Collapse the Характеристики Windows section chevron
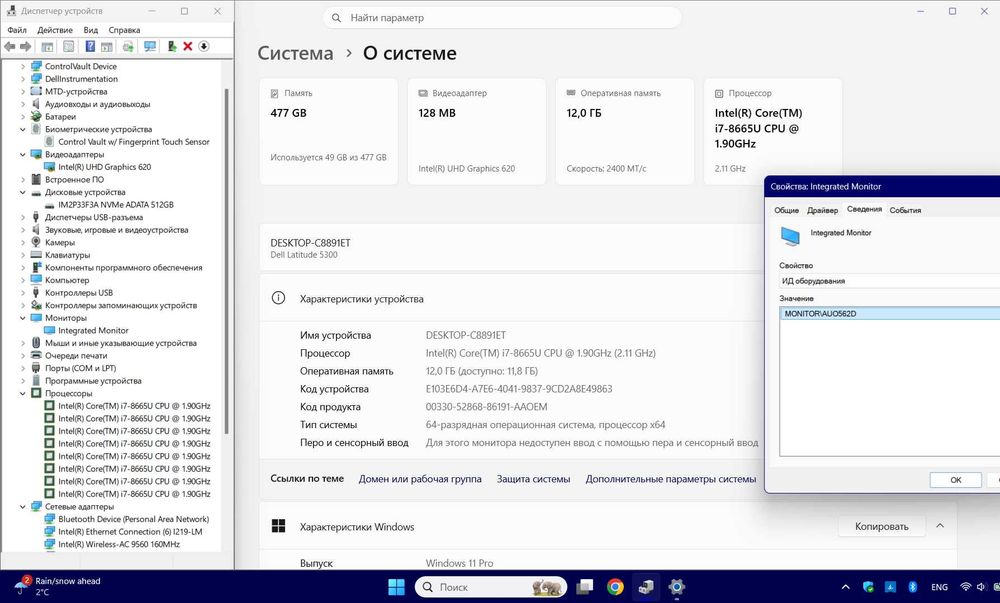This screenshot has width=1000, height=603. (939, 526)
